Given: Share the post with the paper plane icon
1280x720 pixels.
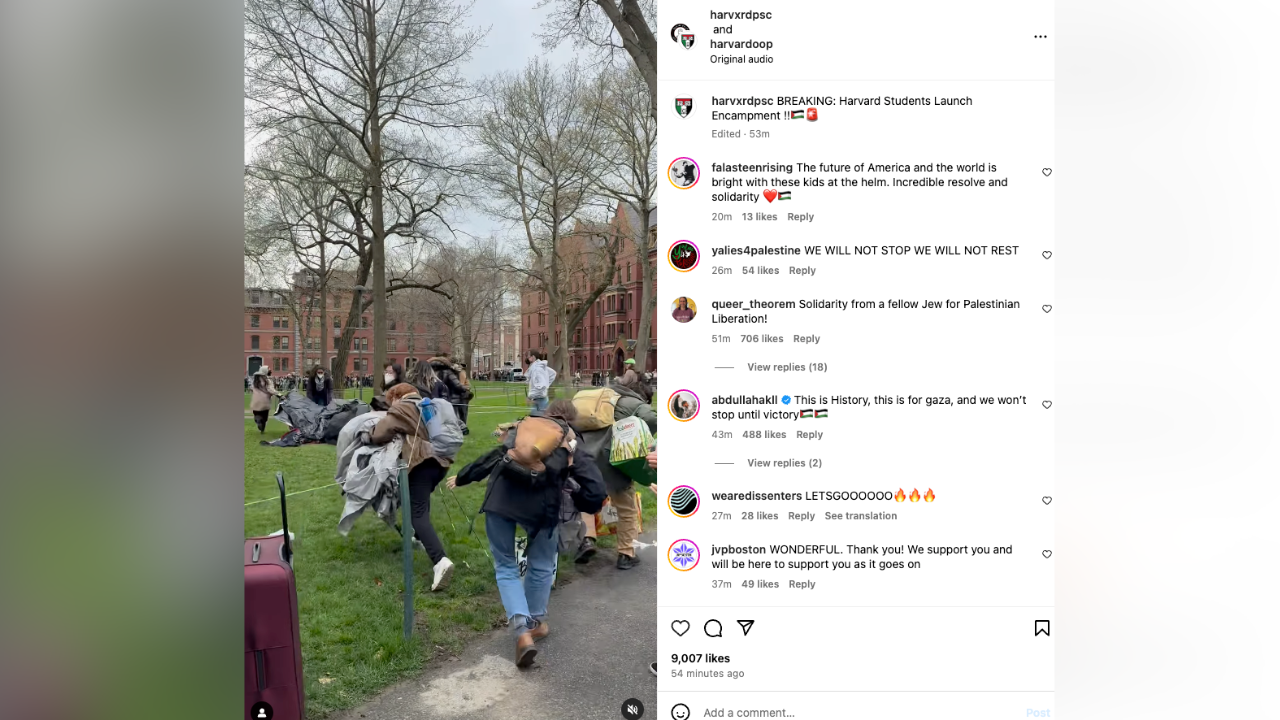Looking at the screenshot, I should [745, 628].
